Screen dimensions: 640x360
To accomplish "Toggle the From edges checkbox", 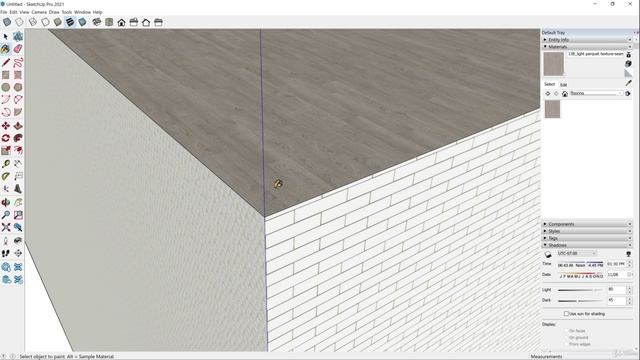I will point(566,344).
